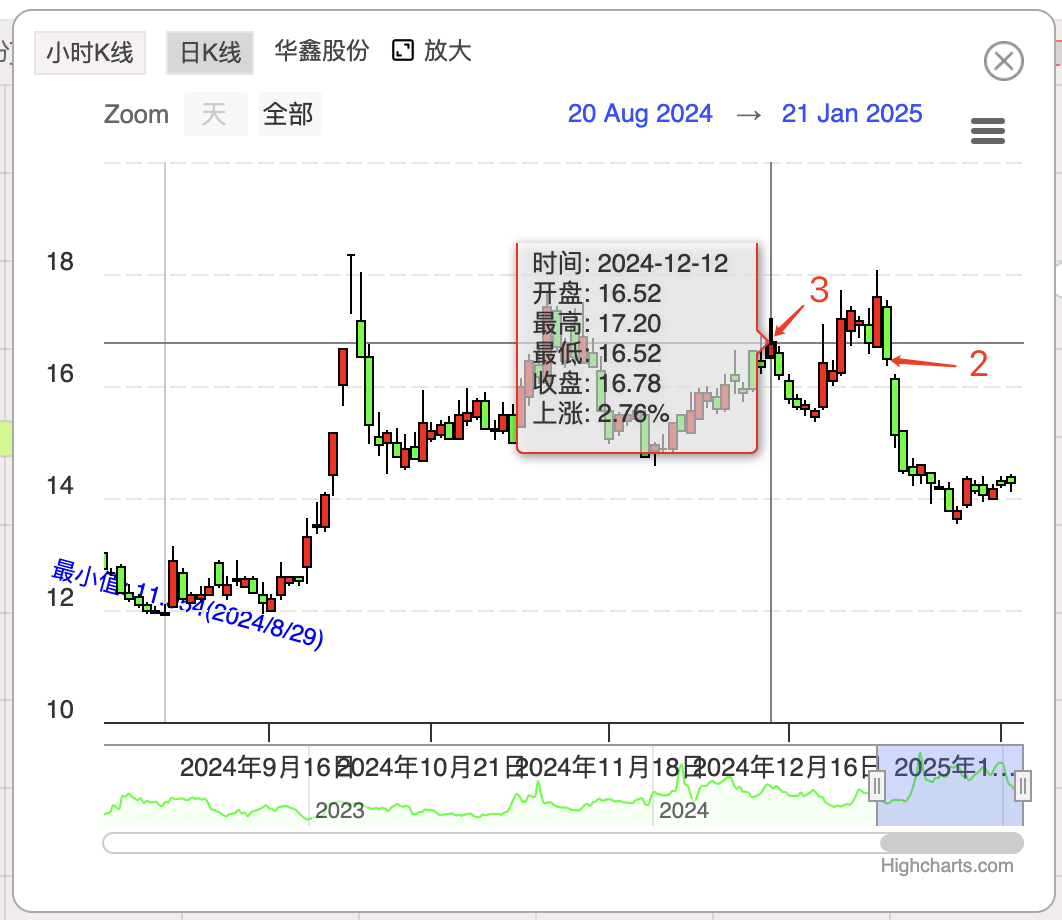Click the blue selected navigator range

(x=950, y=786)
